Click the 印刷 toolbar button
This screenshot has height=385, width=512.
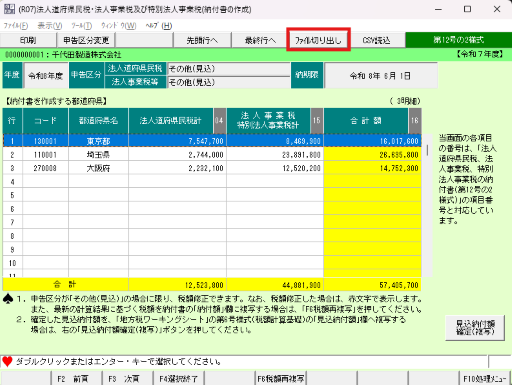point(28,40)
